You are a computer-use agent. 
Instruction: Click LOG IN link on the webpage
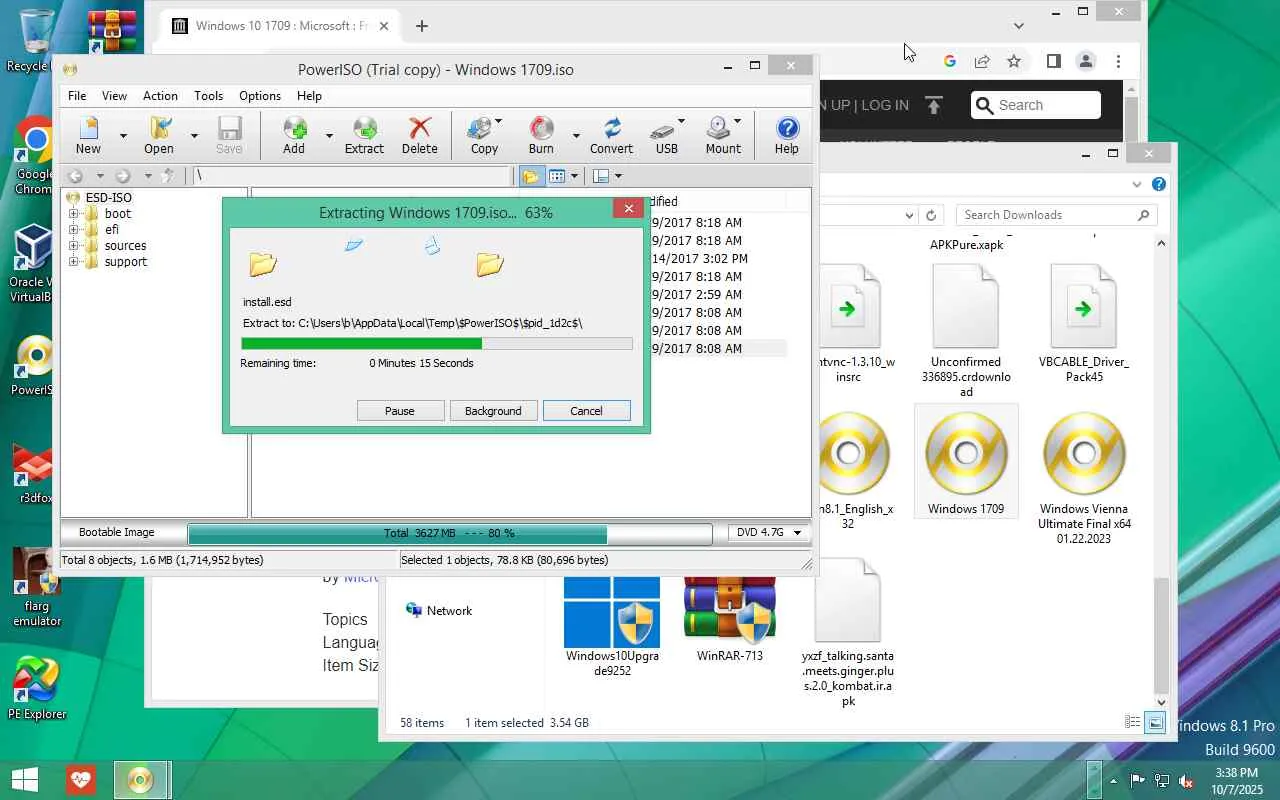click(885, 105)
